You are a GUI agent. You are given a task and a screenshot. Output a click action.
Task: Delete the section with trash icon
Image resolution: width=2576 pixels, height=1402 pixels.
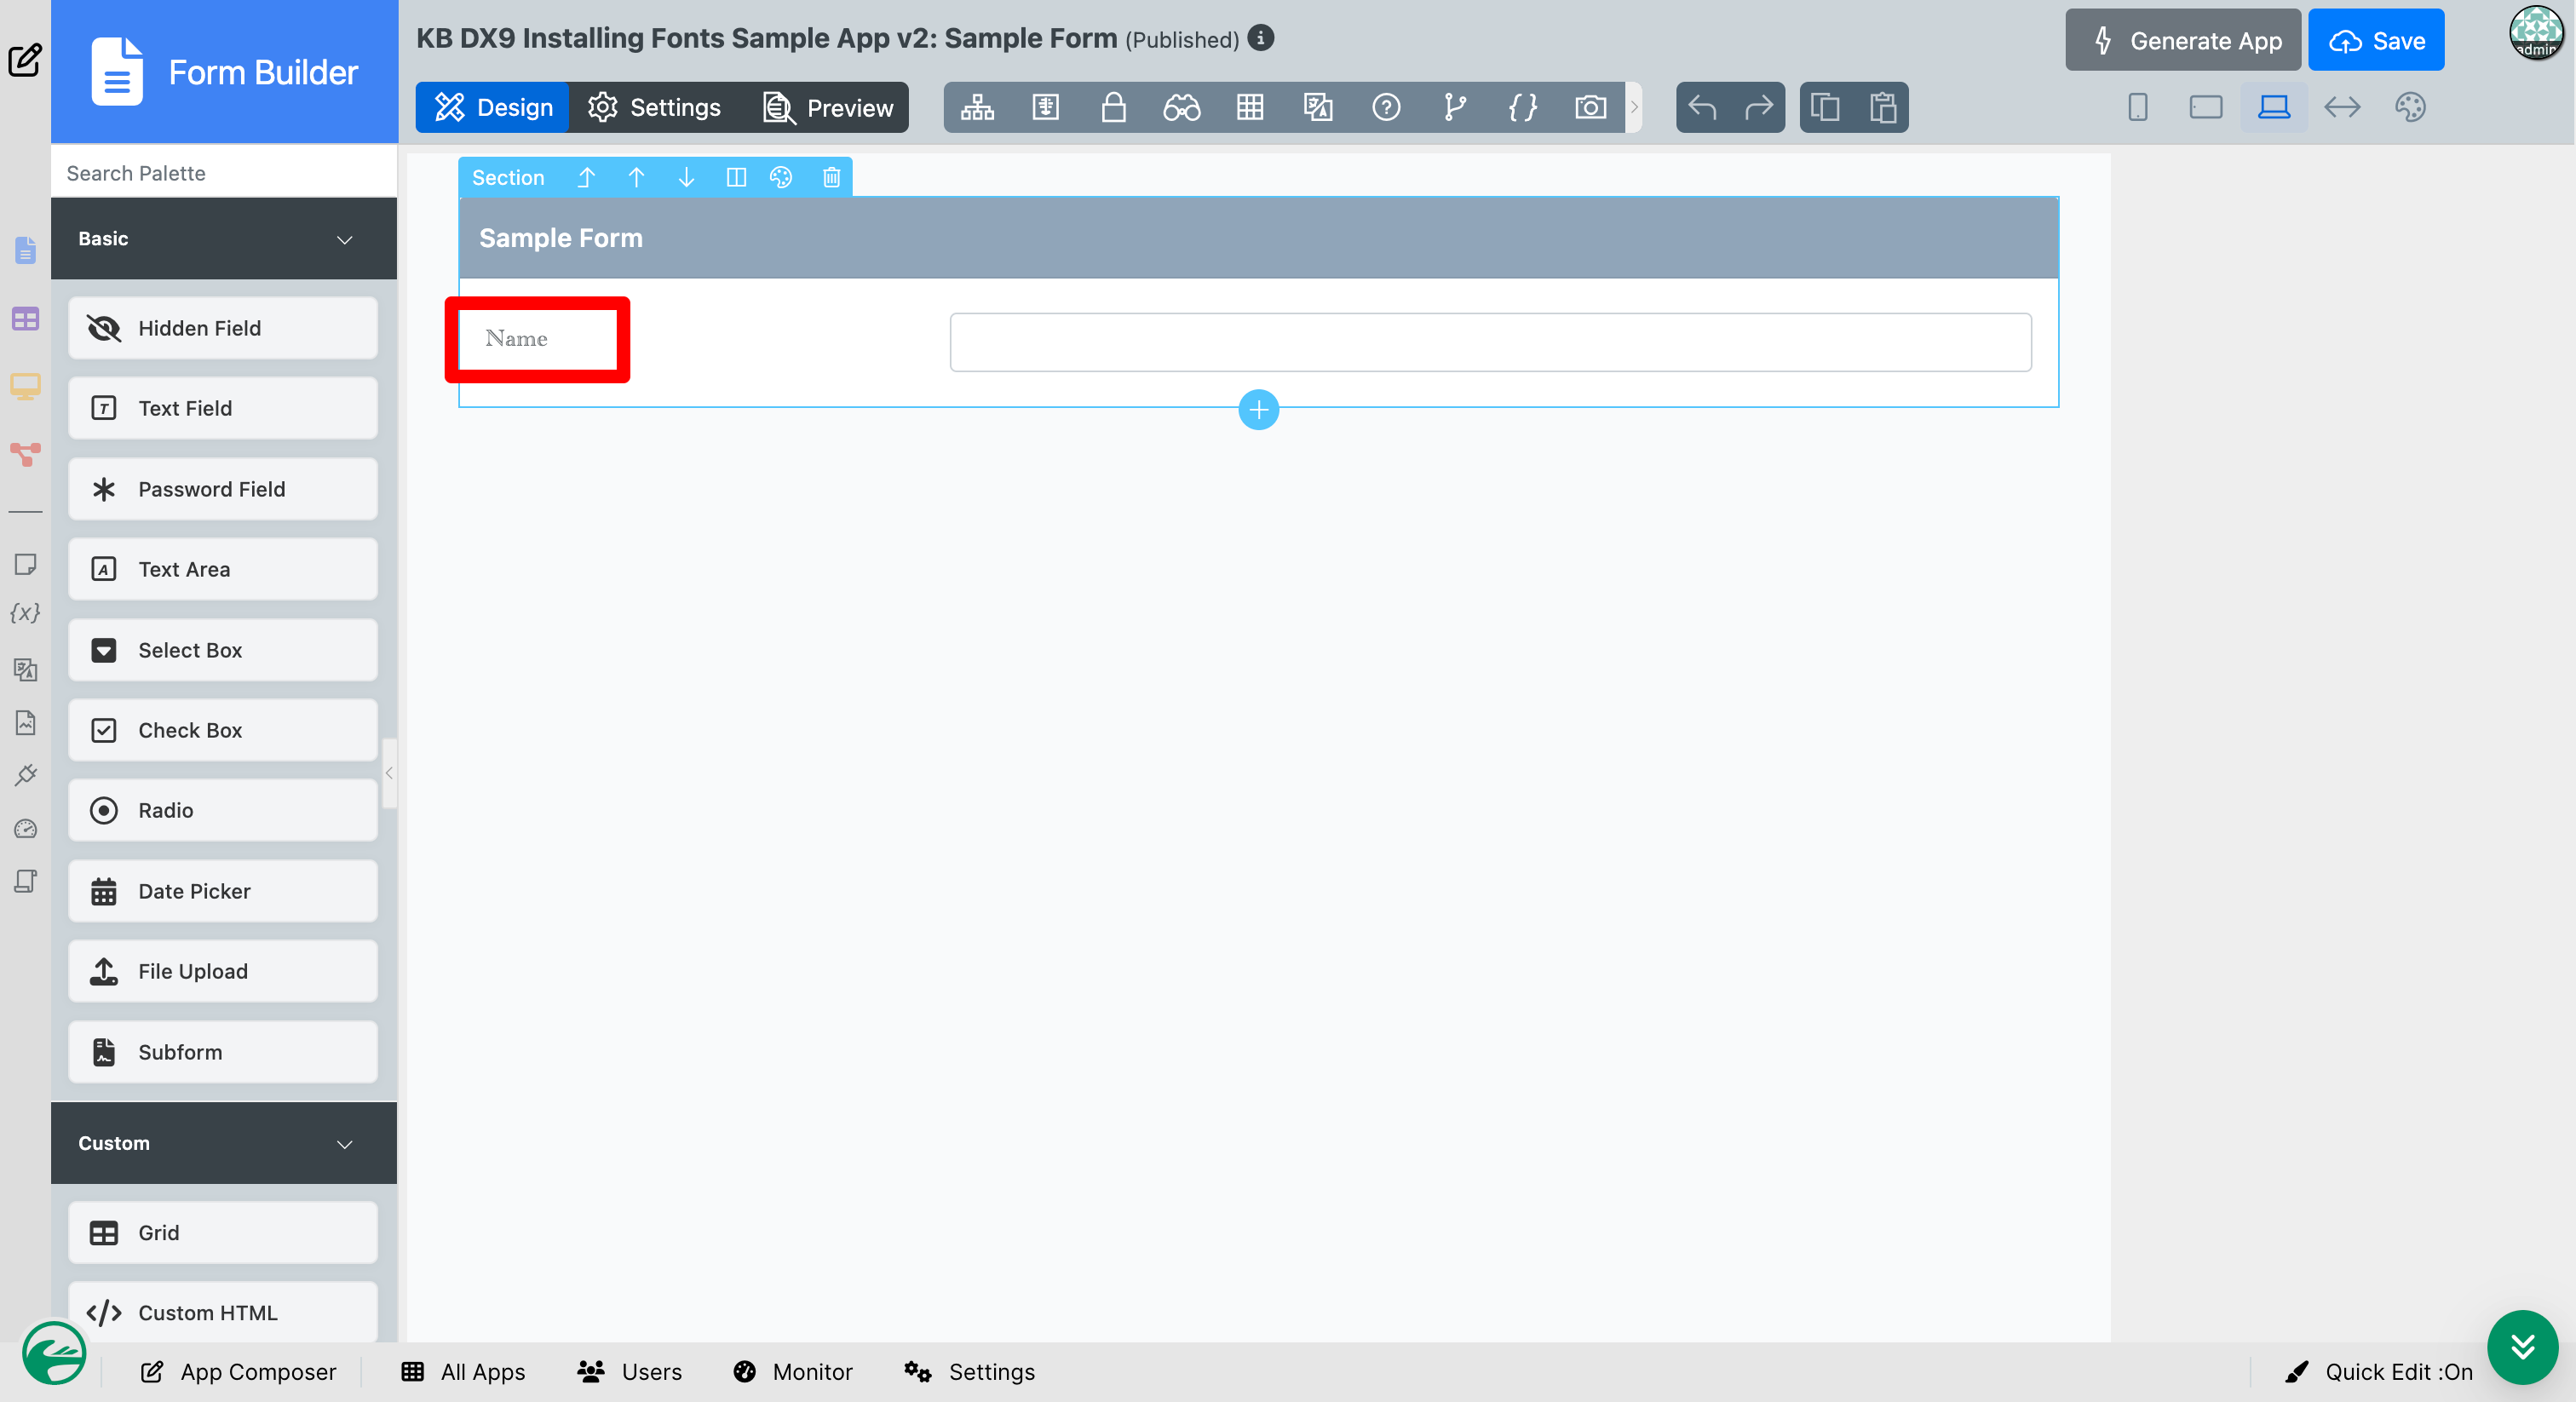[x=831, y=177]
